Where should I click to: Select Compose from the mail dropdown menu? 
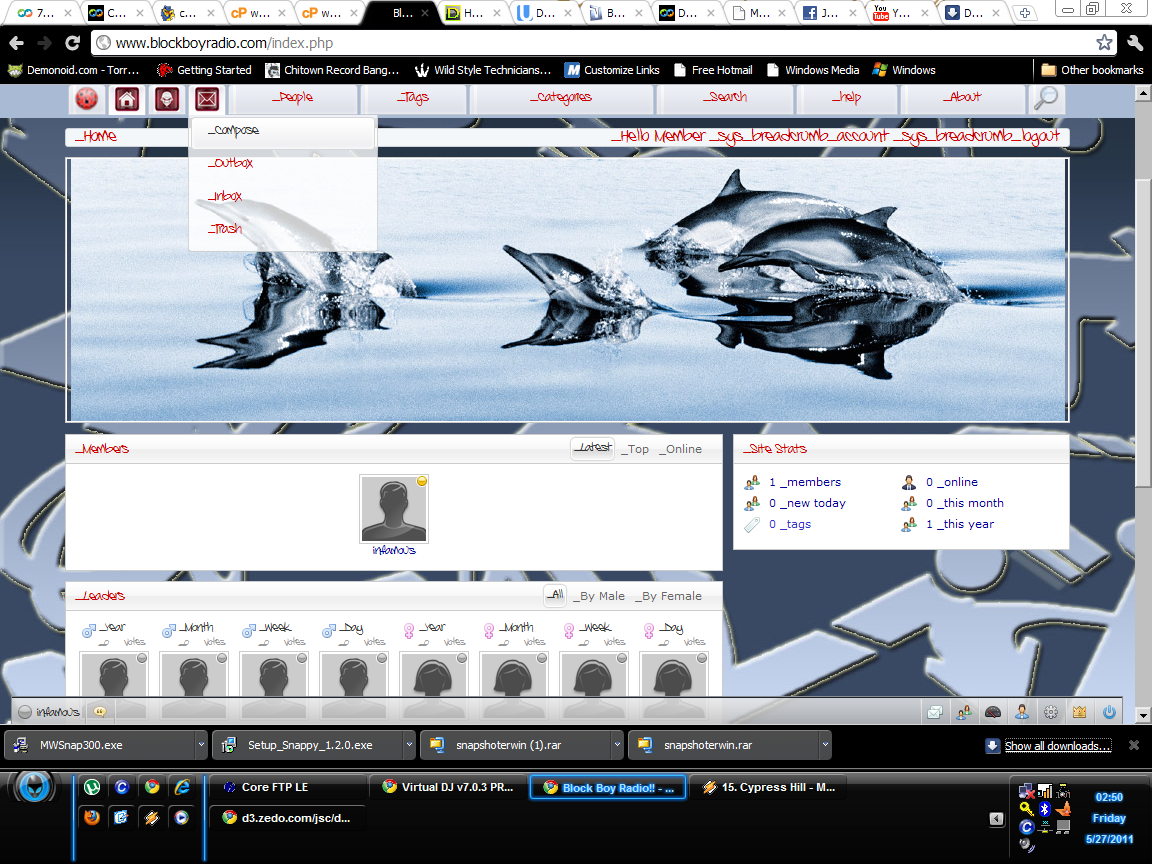click(x=233, y=131)
